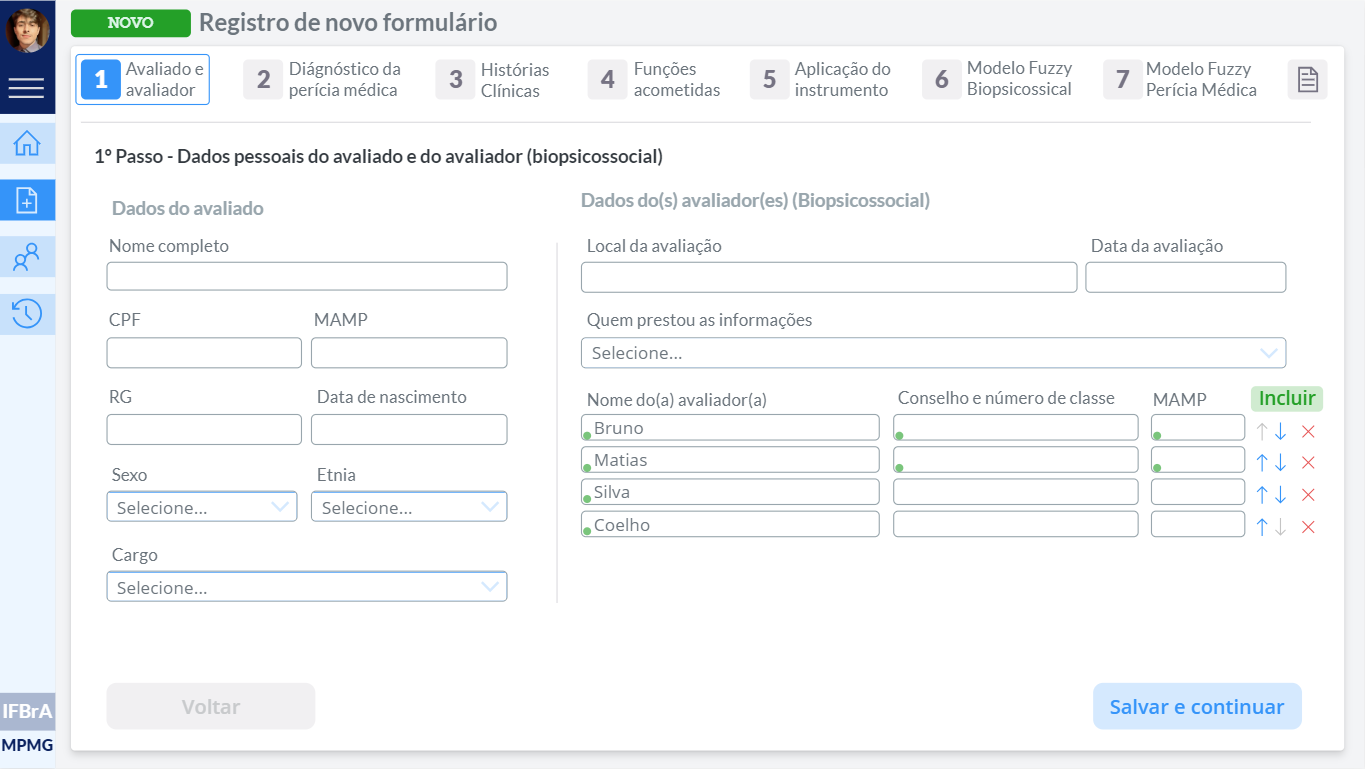Move Bruno row down with arrow

(x=1281, y=431)
